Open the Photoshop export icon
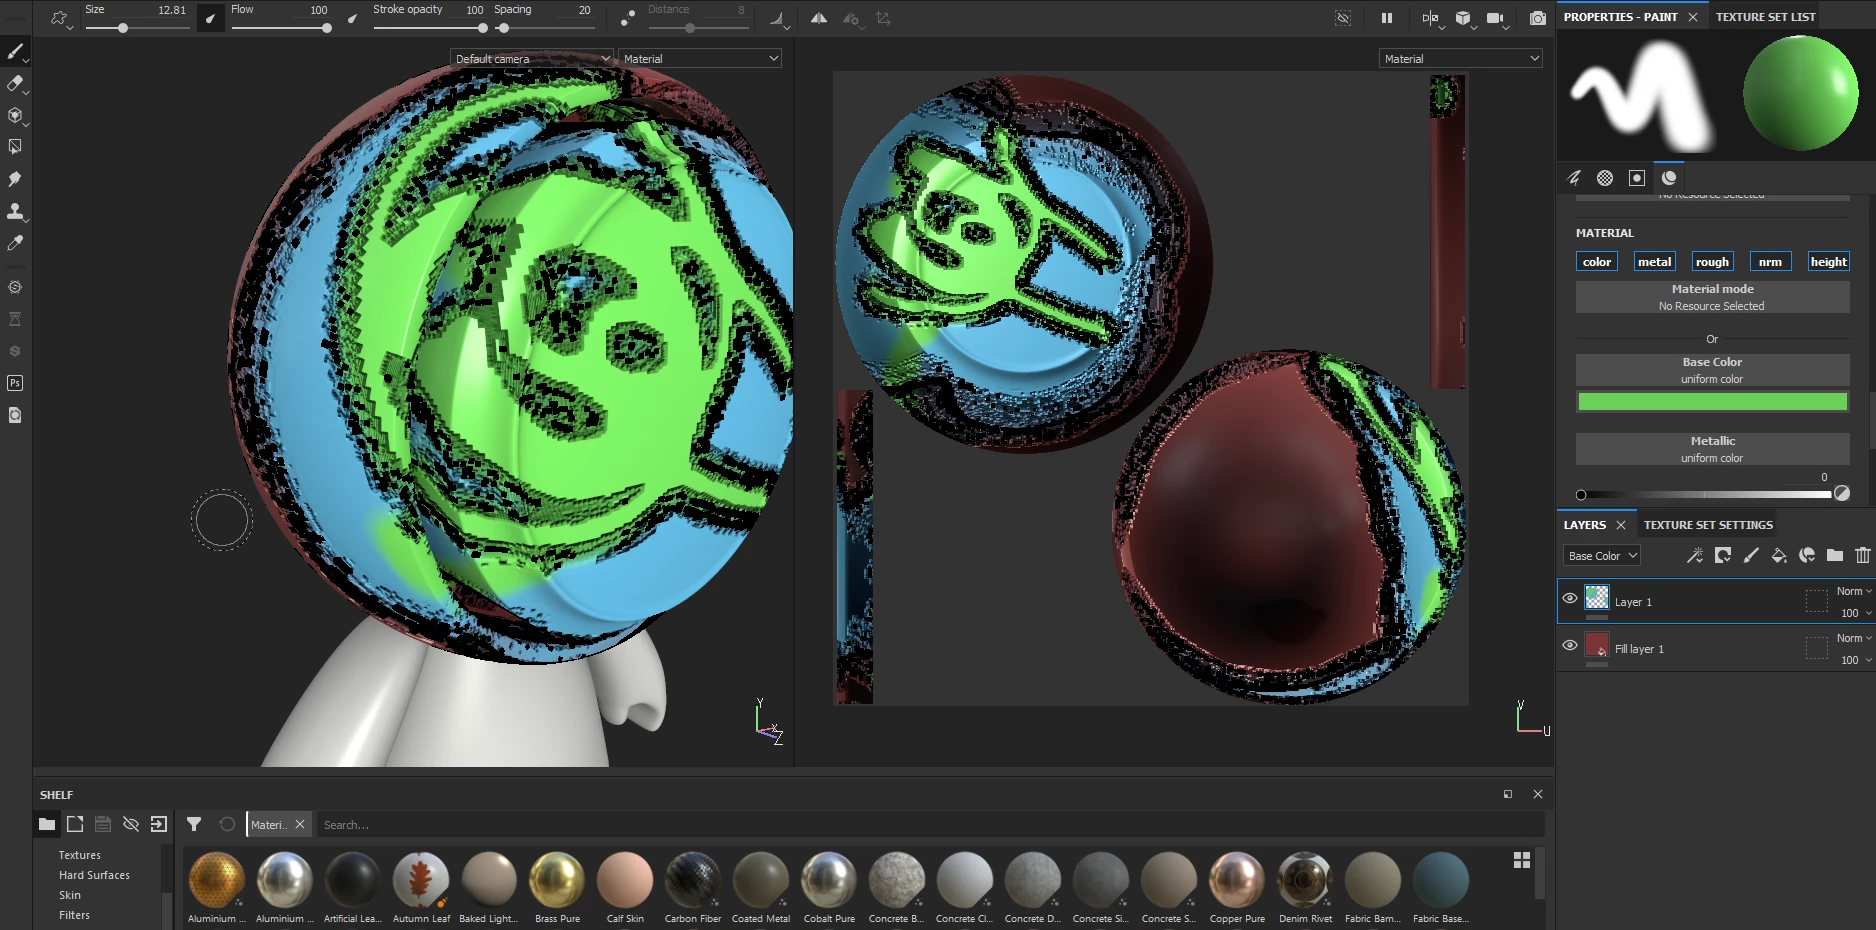Image resolution: width=1876 pixels, height=930 pixels. click(x=15, y=383)
